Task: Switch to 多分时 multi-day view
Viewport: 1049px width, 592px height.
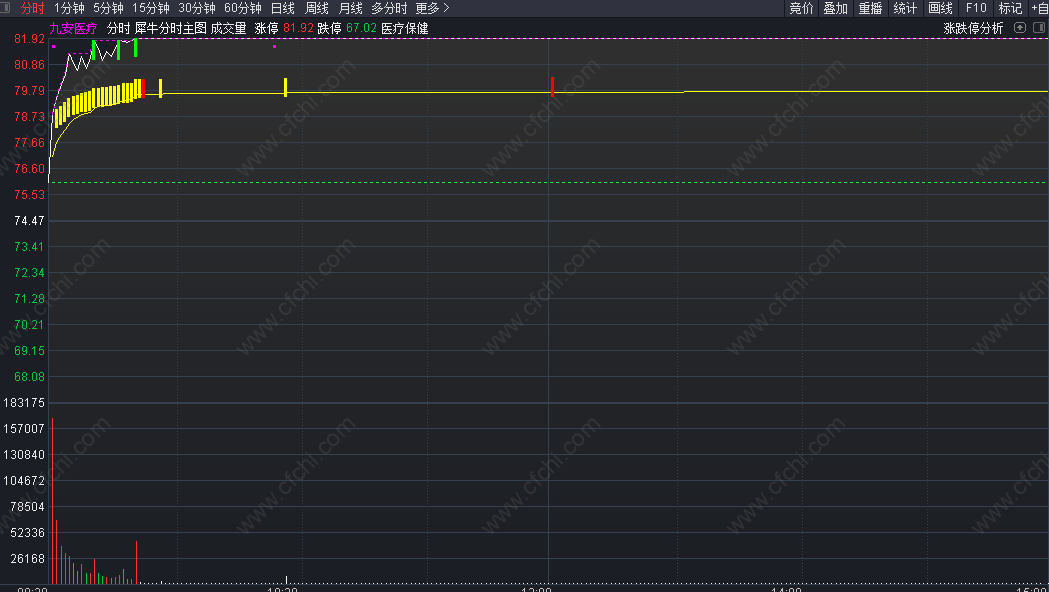Action: 389,8
